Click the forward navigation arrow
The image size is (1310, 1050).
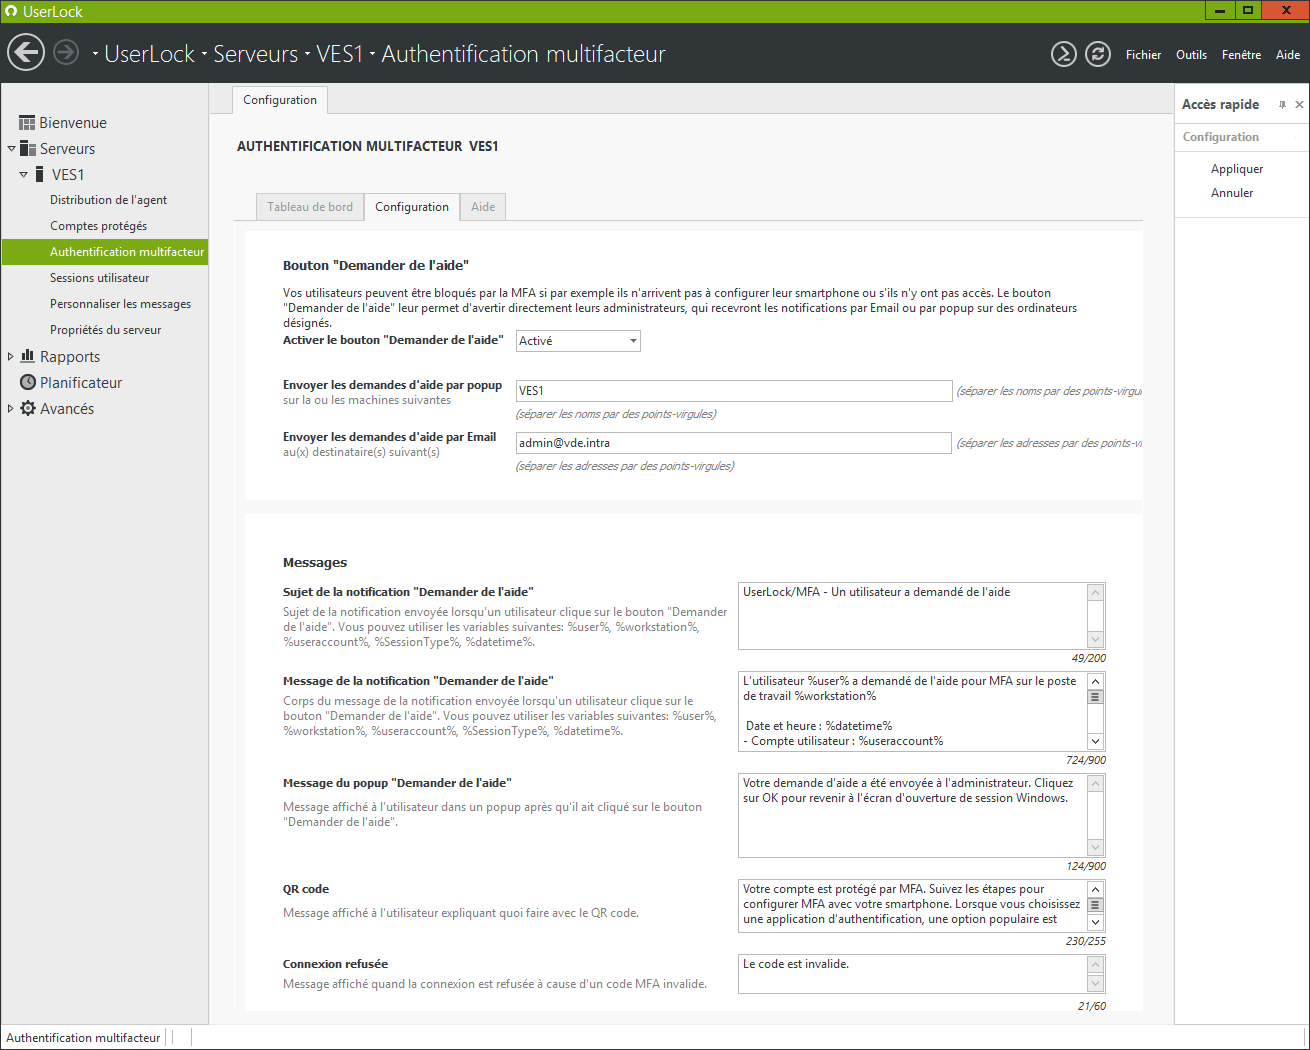(66, 52)
